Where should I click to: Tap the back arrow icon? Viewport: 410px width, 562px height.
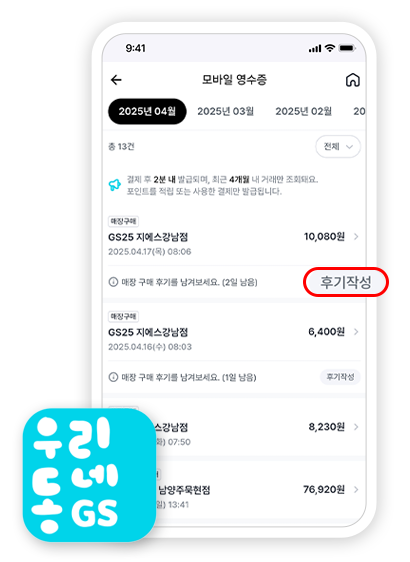pyautogui.click(x=116, y=80)
